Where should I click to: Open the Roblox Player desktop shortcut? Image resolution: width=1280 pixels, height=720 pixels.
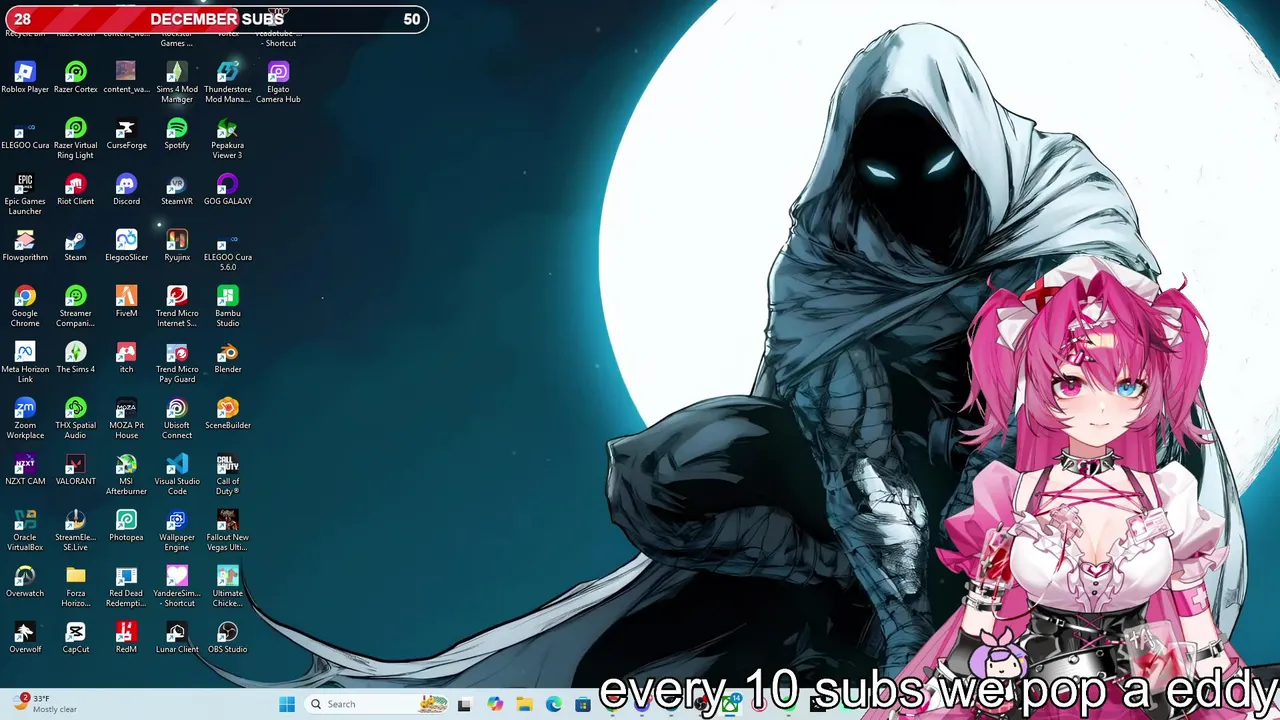[x=25, y=77]
